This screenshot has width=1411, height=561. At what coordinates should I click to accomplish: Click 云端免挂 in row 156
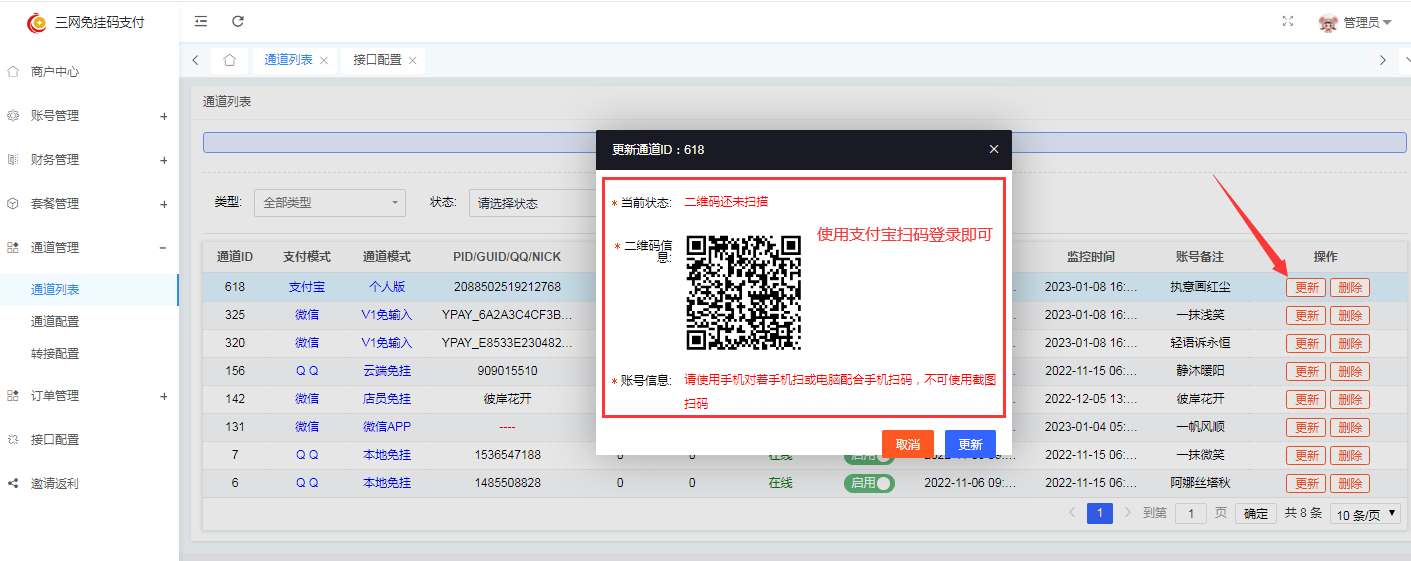(x=387, y=371)
